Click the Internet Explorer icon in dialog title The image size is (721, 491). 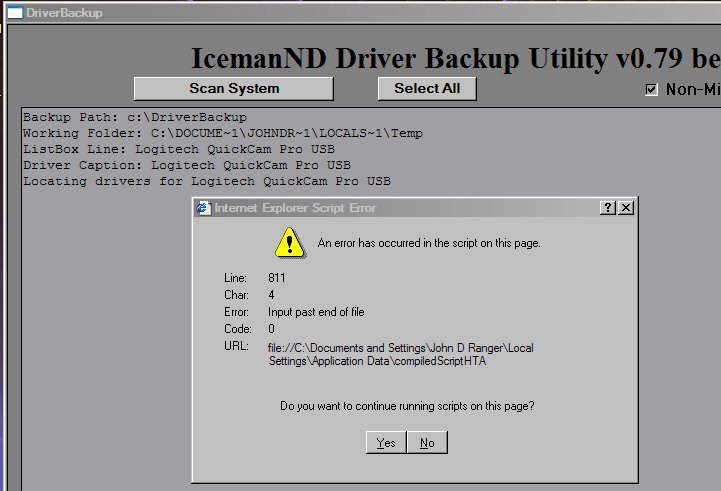coord(203,208)
